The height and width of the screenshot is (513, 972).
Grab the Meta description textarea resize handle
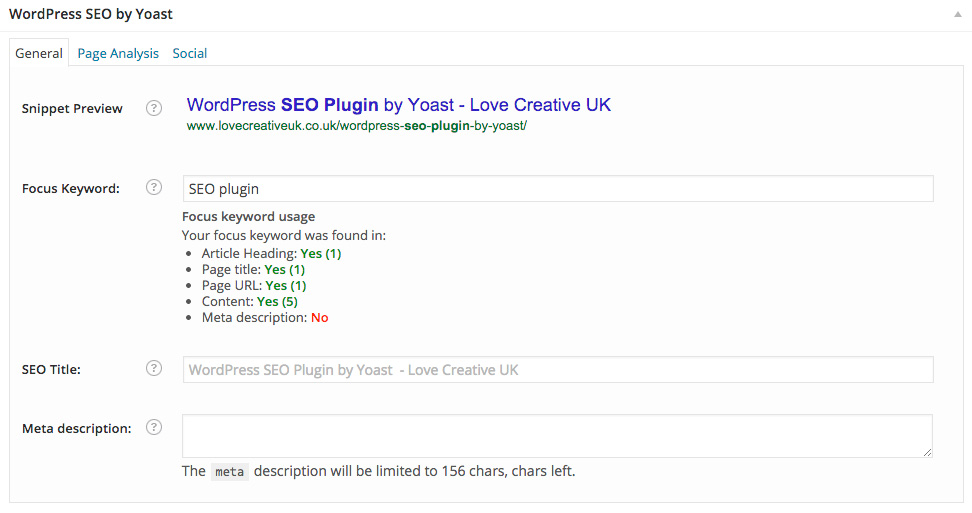927,452
